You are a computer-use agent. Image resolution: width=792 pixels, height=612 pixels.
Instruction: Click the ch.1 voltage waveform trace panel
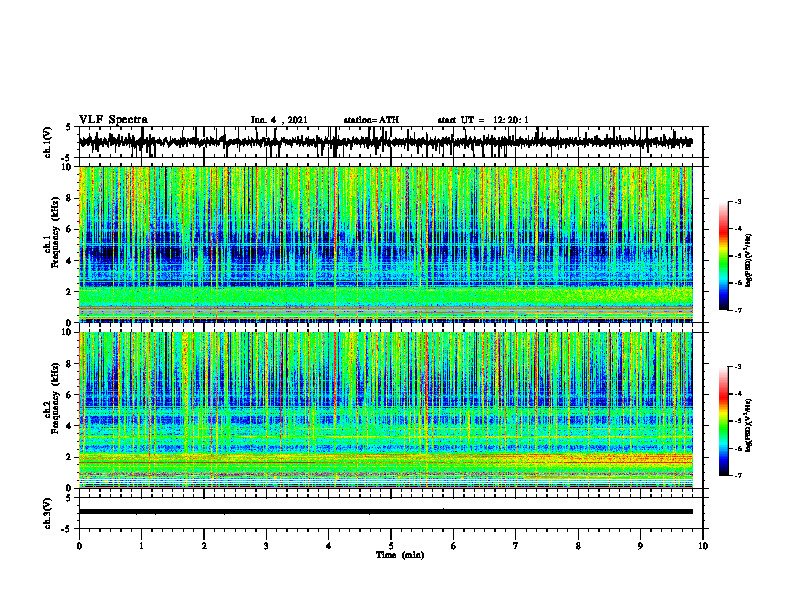click(391, 142)
